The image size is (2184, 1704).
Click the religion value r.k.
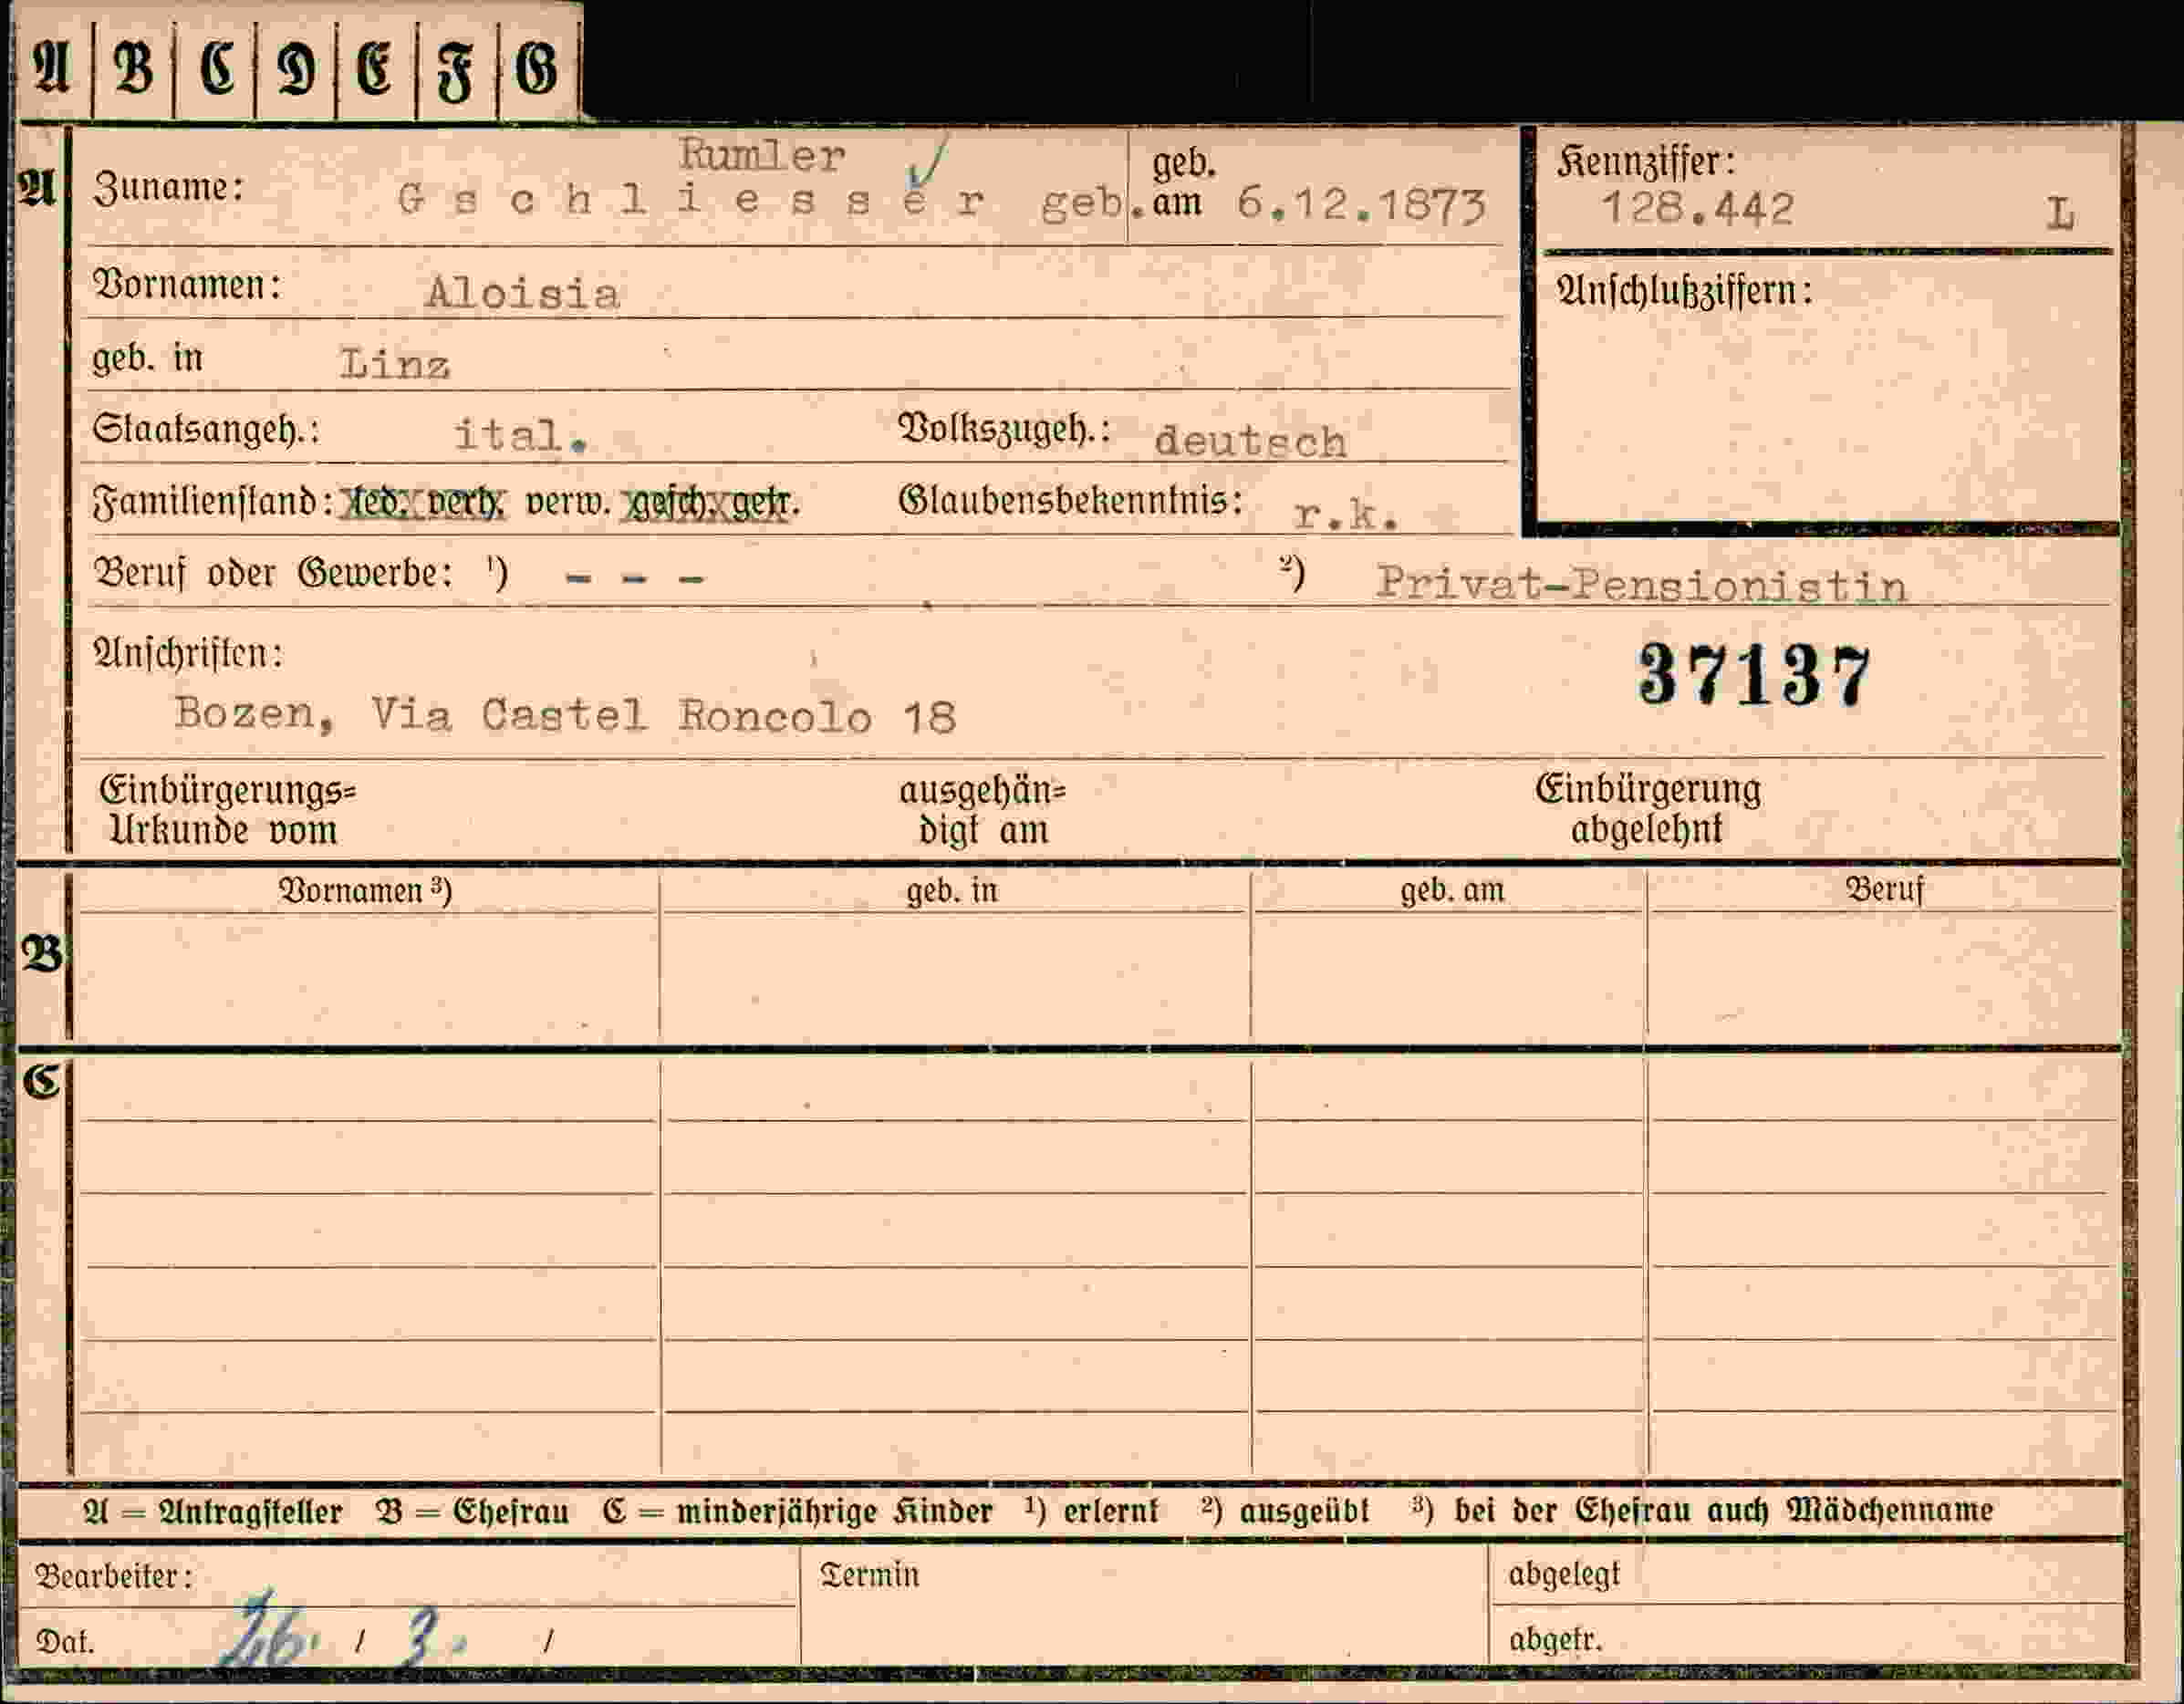1345,515
